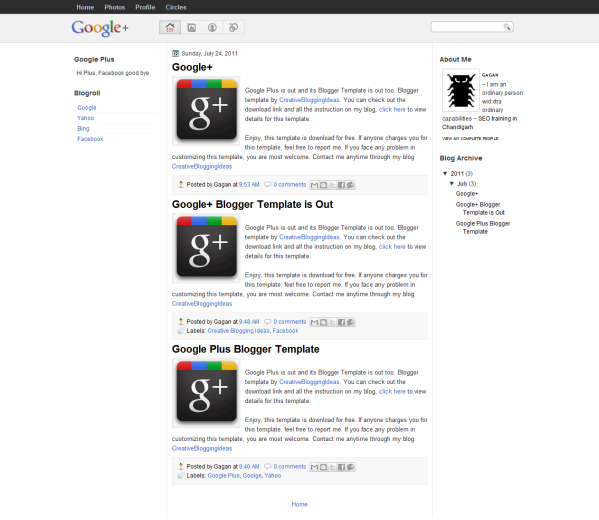Open the Yahoo link in Blogroll
599x520 pixels.
click(x=86, y=118)
